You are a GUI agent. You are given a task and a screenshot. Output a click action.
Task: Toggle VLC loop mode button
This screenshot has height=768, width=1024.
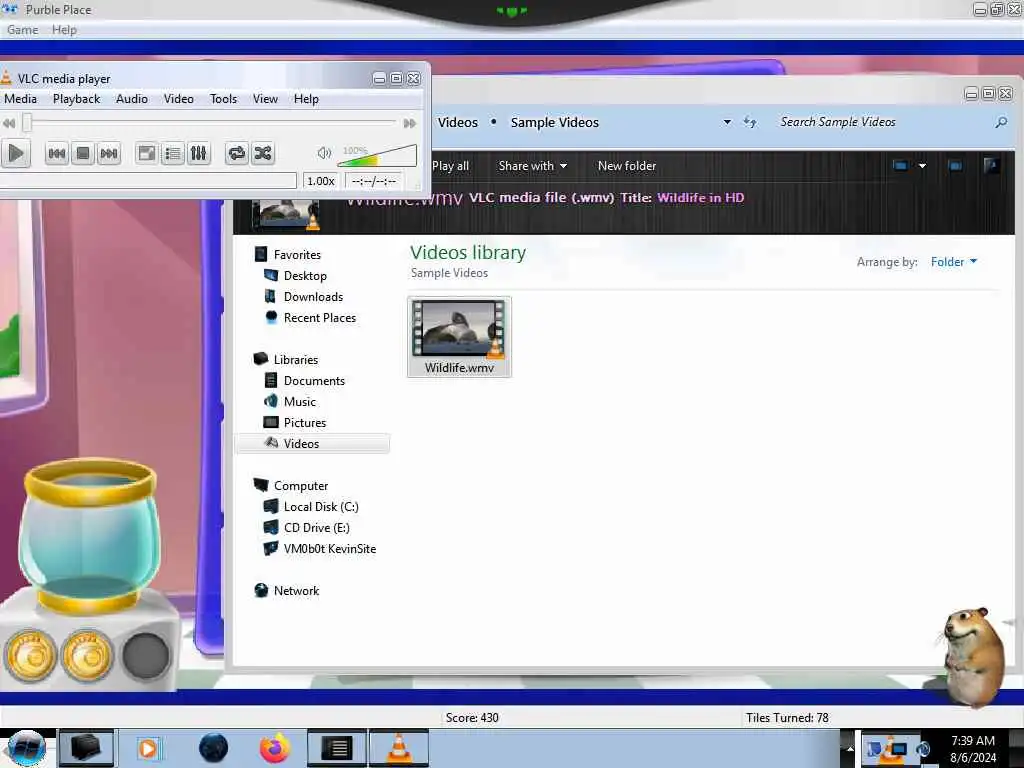coord(236,153)
